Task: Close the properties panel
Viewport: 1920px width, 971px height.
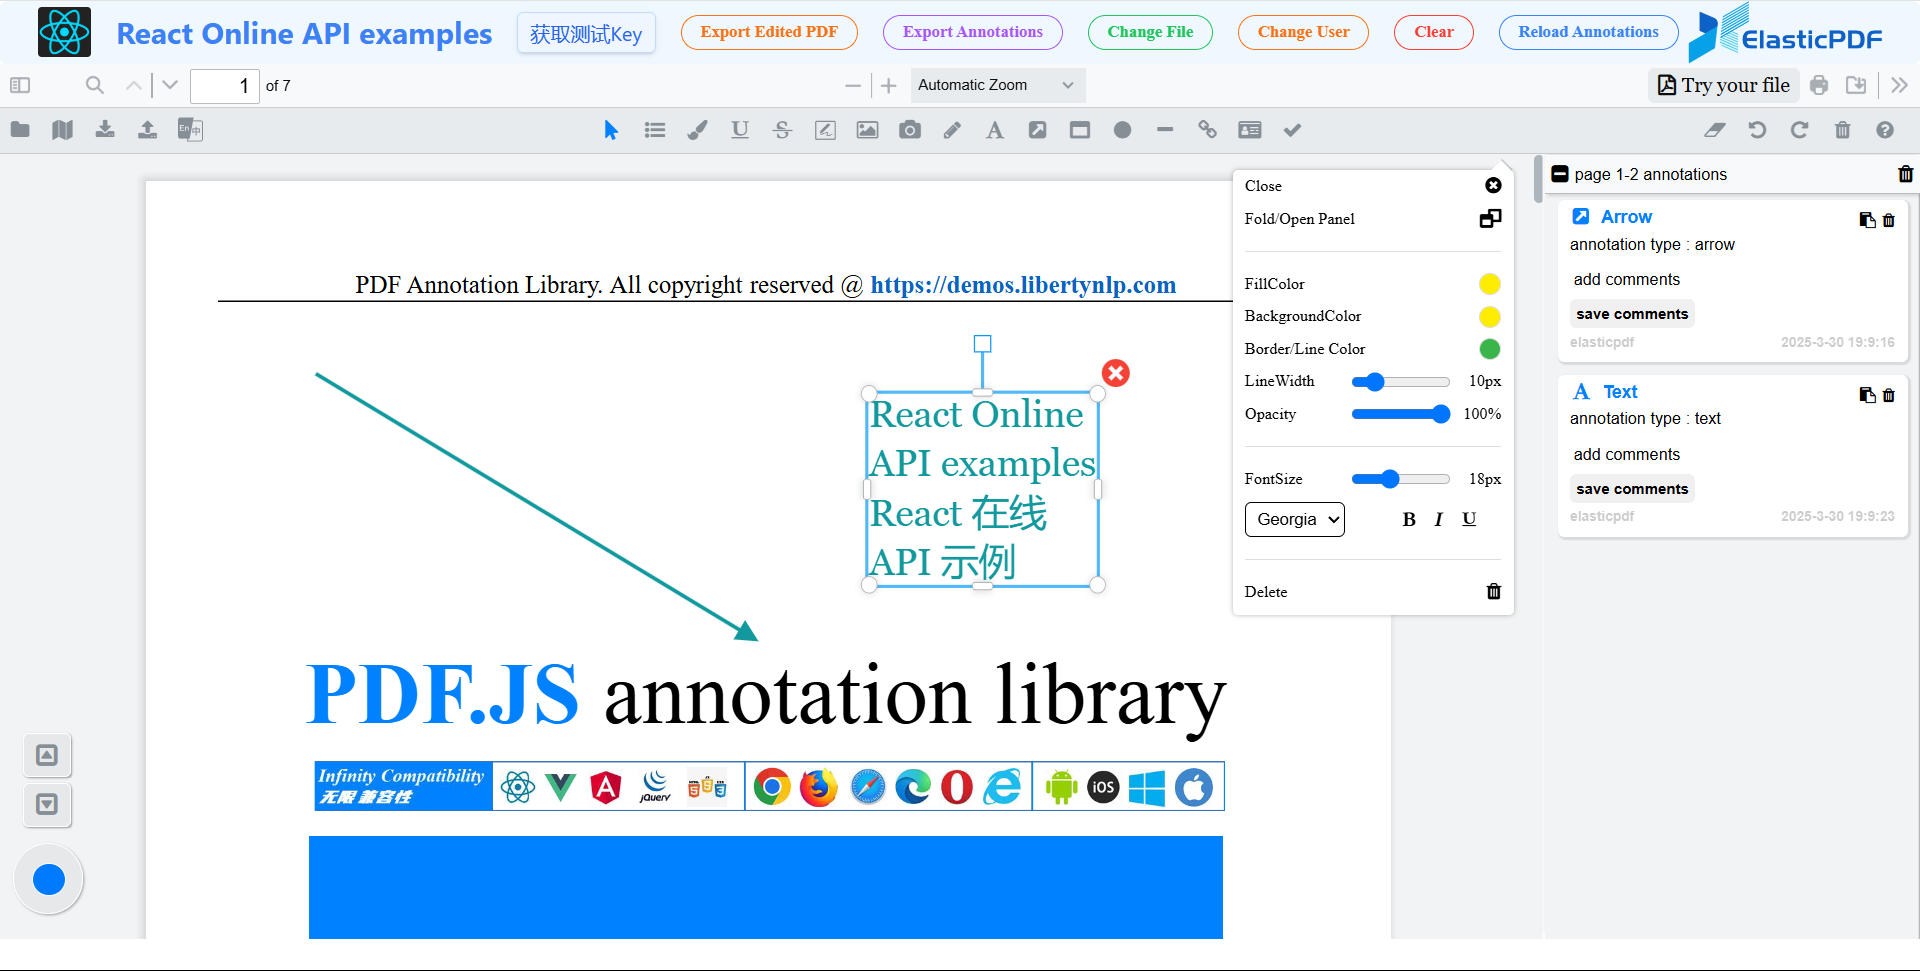Action: pyautogui.click(x=1493, y=186)
